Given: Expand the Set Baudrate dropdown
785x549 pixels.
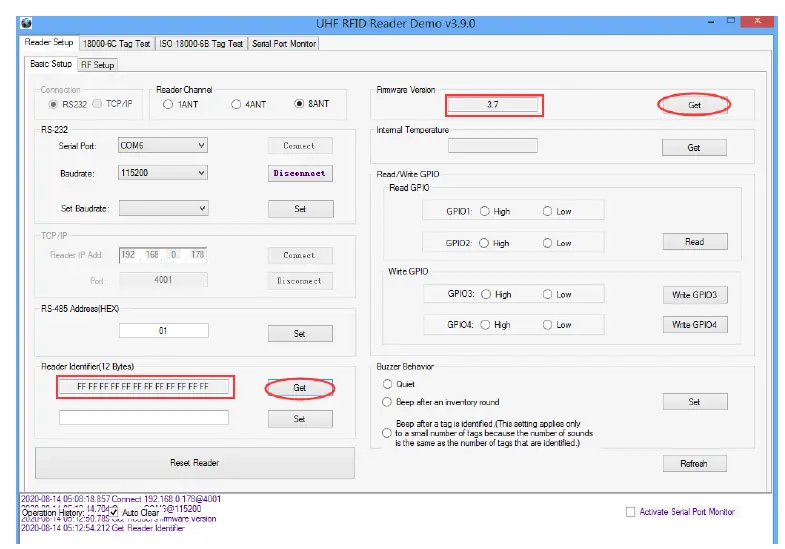Looking at the screenshot, I should (163, 208).
